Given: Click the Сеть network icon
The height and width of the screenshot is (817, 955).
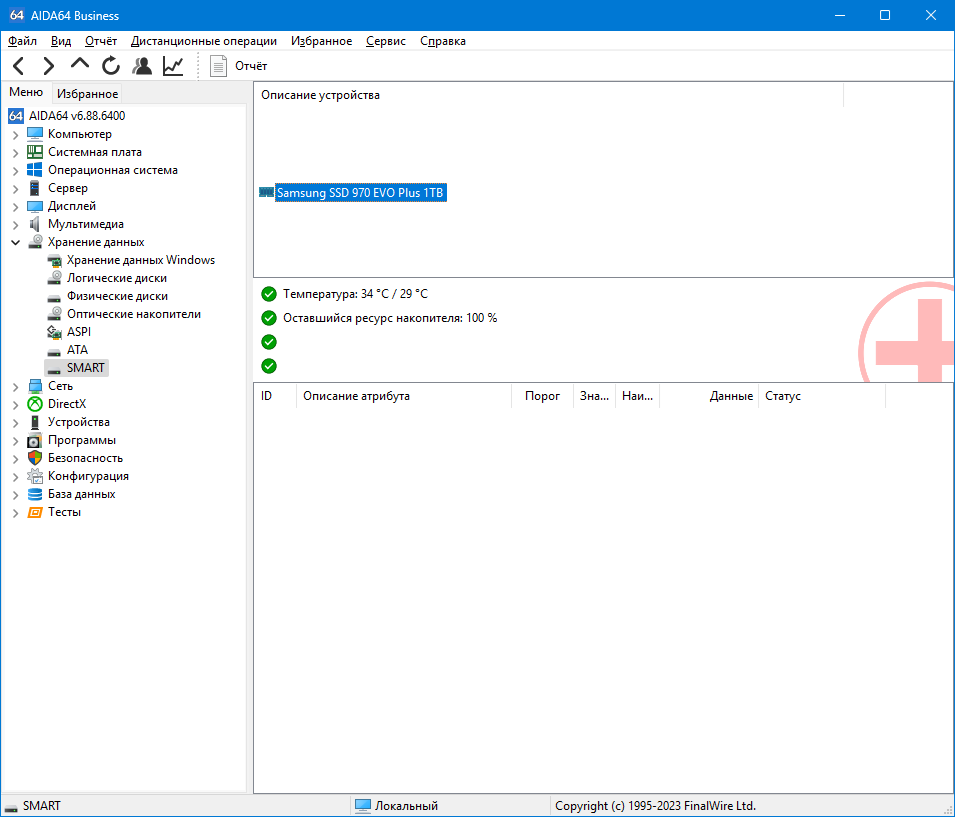Looking at the screenshot, I should [35, 386].
